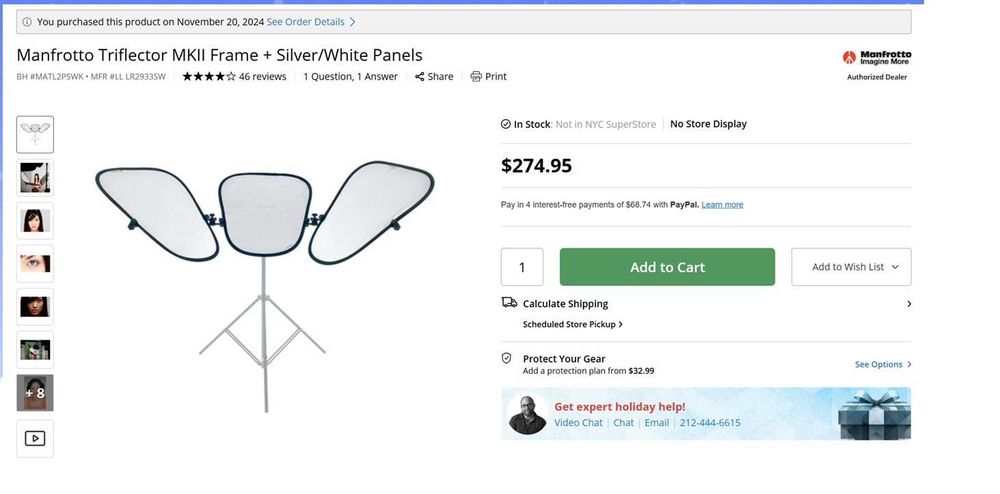Viewport: 1000px width, 494px height.
Task: View 1 Question, 1 Answer section
Action: click(x=350, y=77)
